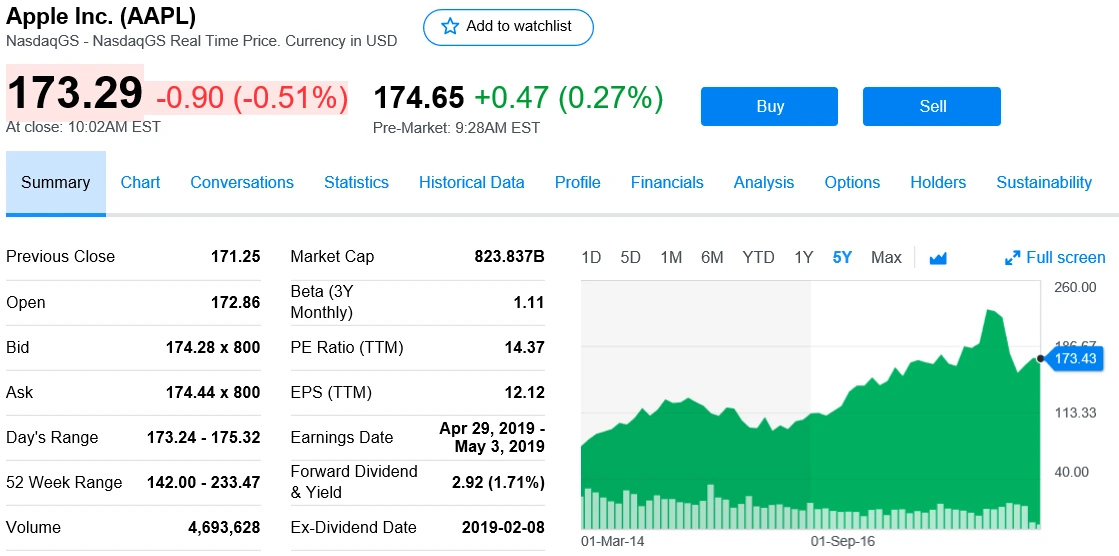Click the Market Cap value 823.837B
The height and width of the screenshot is (556, 1119).
coord(510,257)
